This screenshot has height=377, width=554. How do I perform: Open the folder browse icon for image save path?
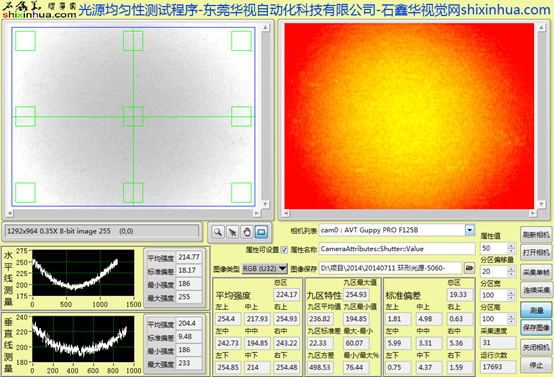469,268
